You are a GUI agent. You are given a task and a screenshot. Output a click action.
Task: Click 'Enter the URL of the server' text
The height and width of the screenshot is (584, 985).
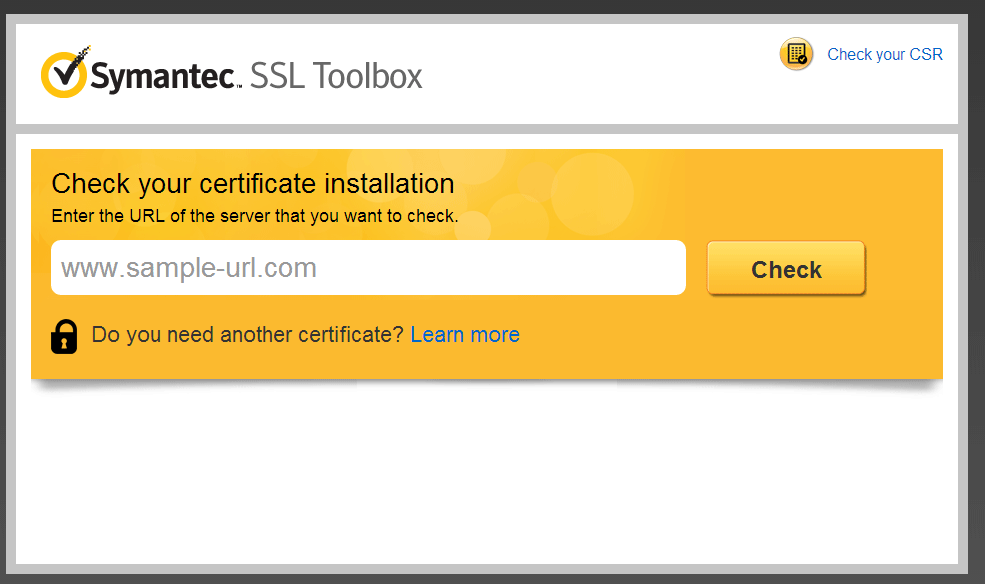pos(255,216)
